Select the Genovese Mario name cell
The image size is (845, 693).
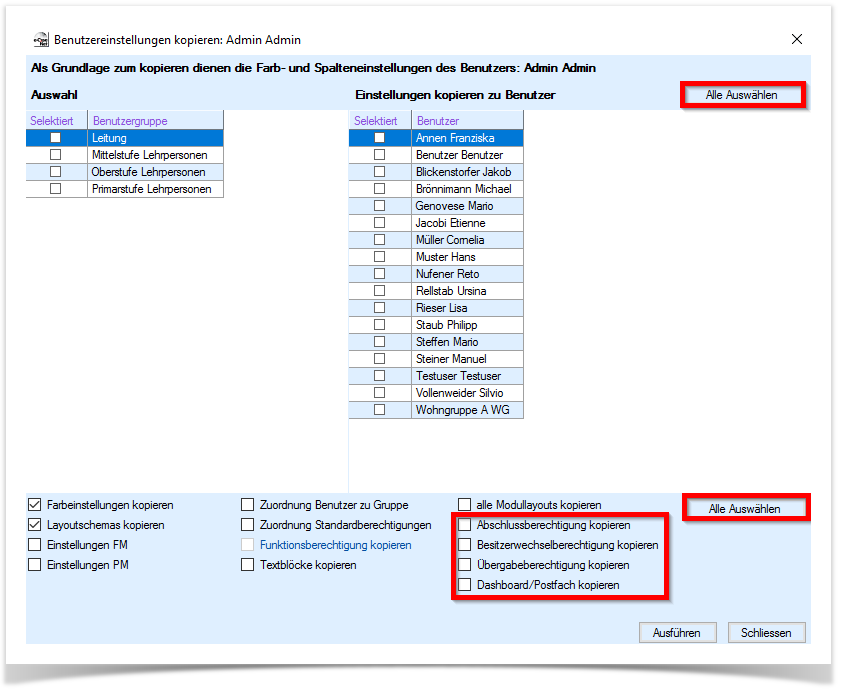pyautogui.click(x=467, y=206)
